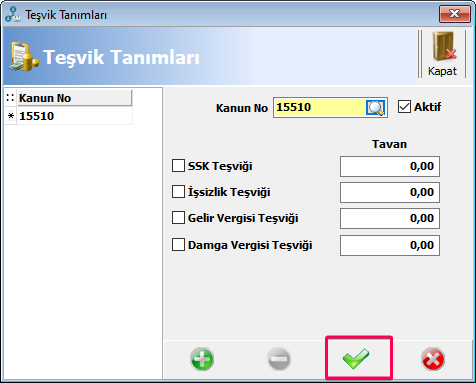Uncheck the Aktif checkbox

404,107
